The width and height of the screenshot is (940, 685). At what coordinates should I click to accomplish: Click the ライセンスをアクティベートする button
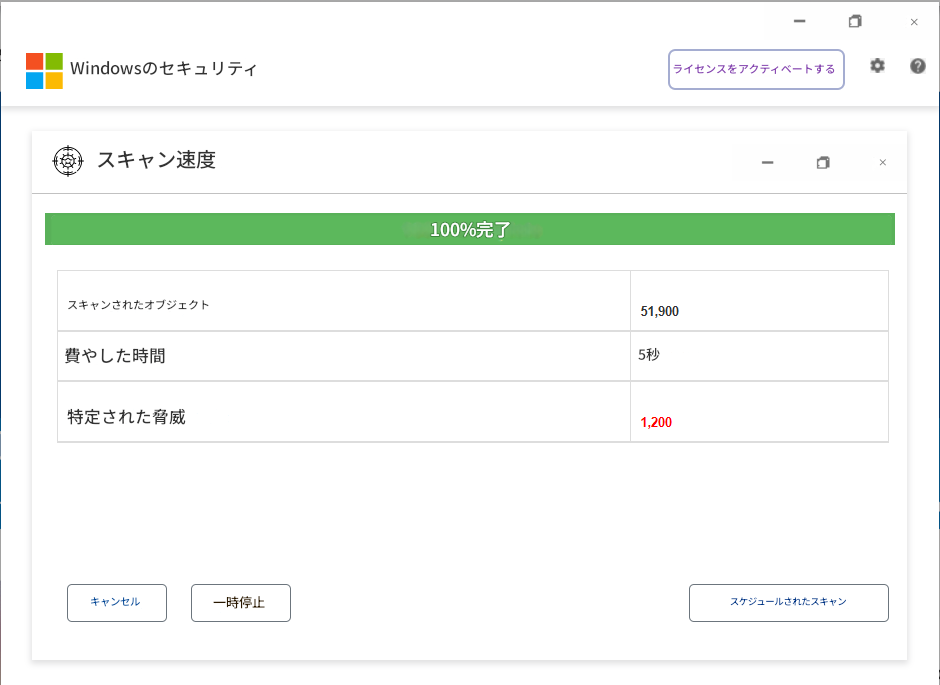756,70
